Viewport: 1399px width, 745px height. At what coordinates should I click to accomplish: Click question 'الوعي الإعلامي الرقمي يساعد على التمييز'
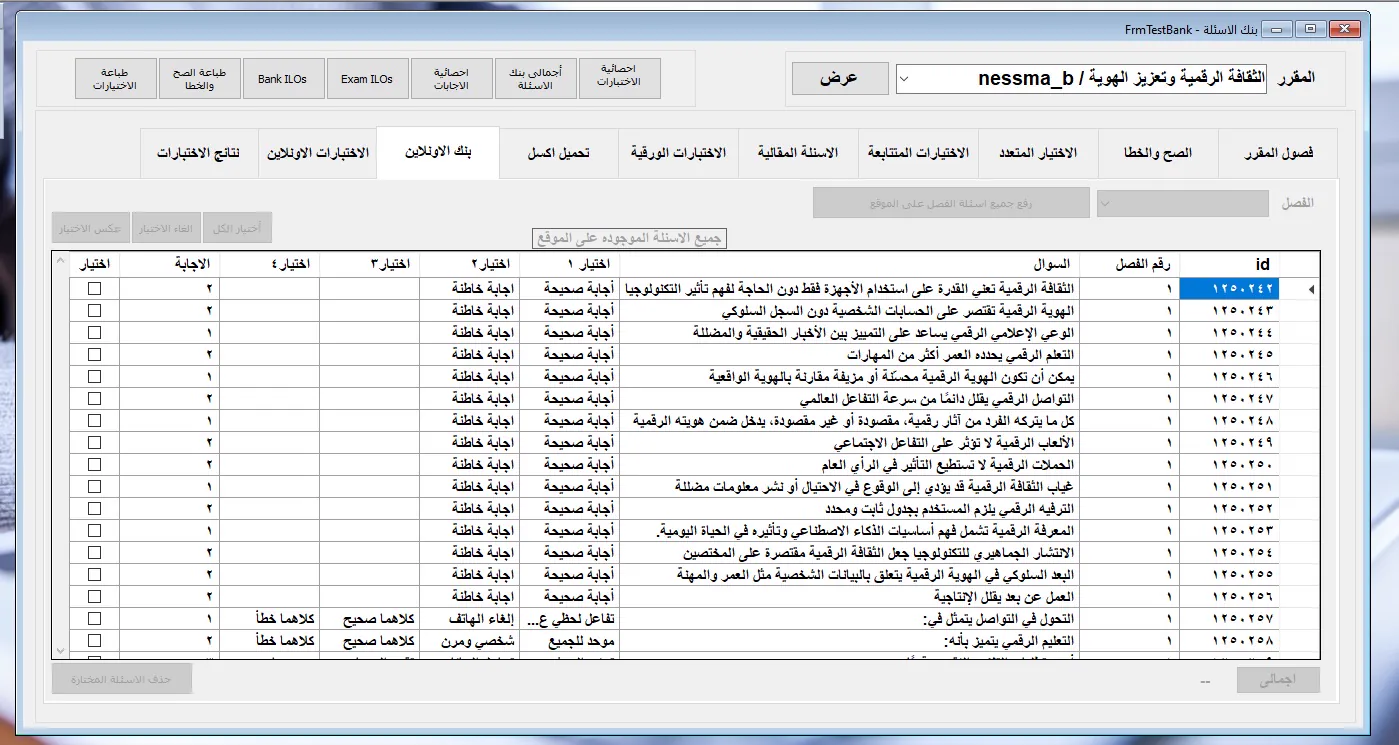[x=850, y=333]
